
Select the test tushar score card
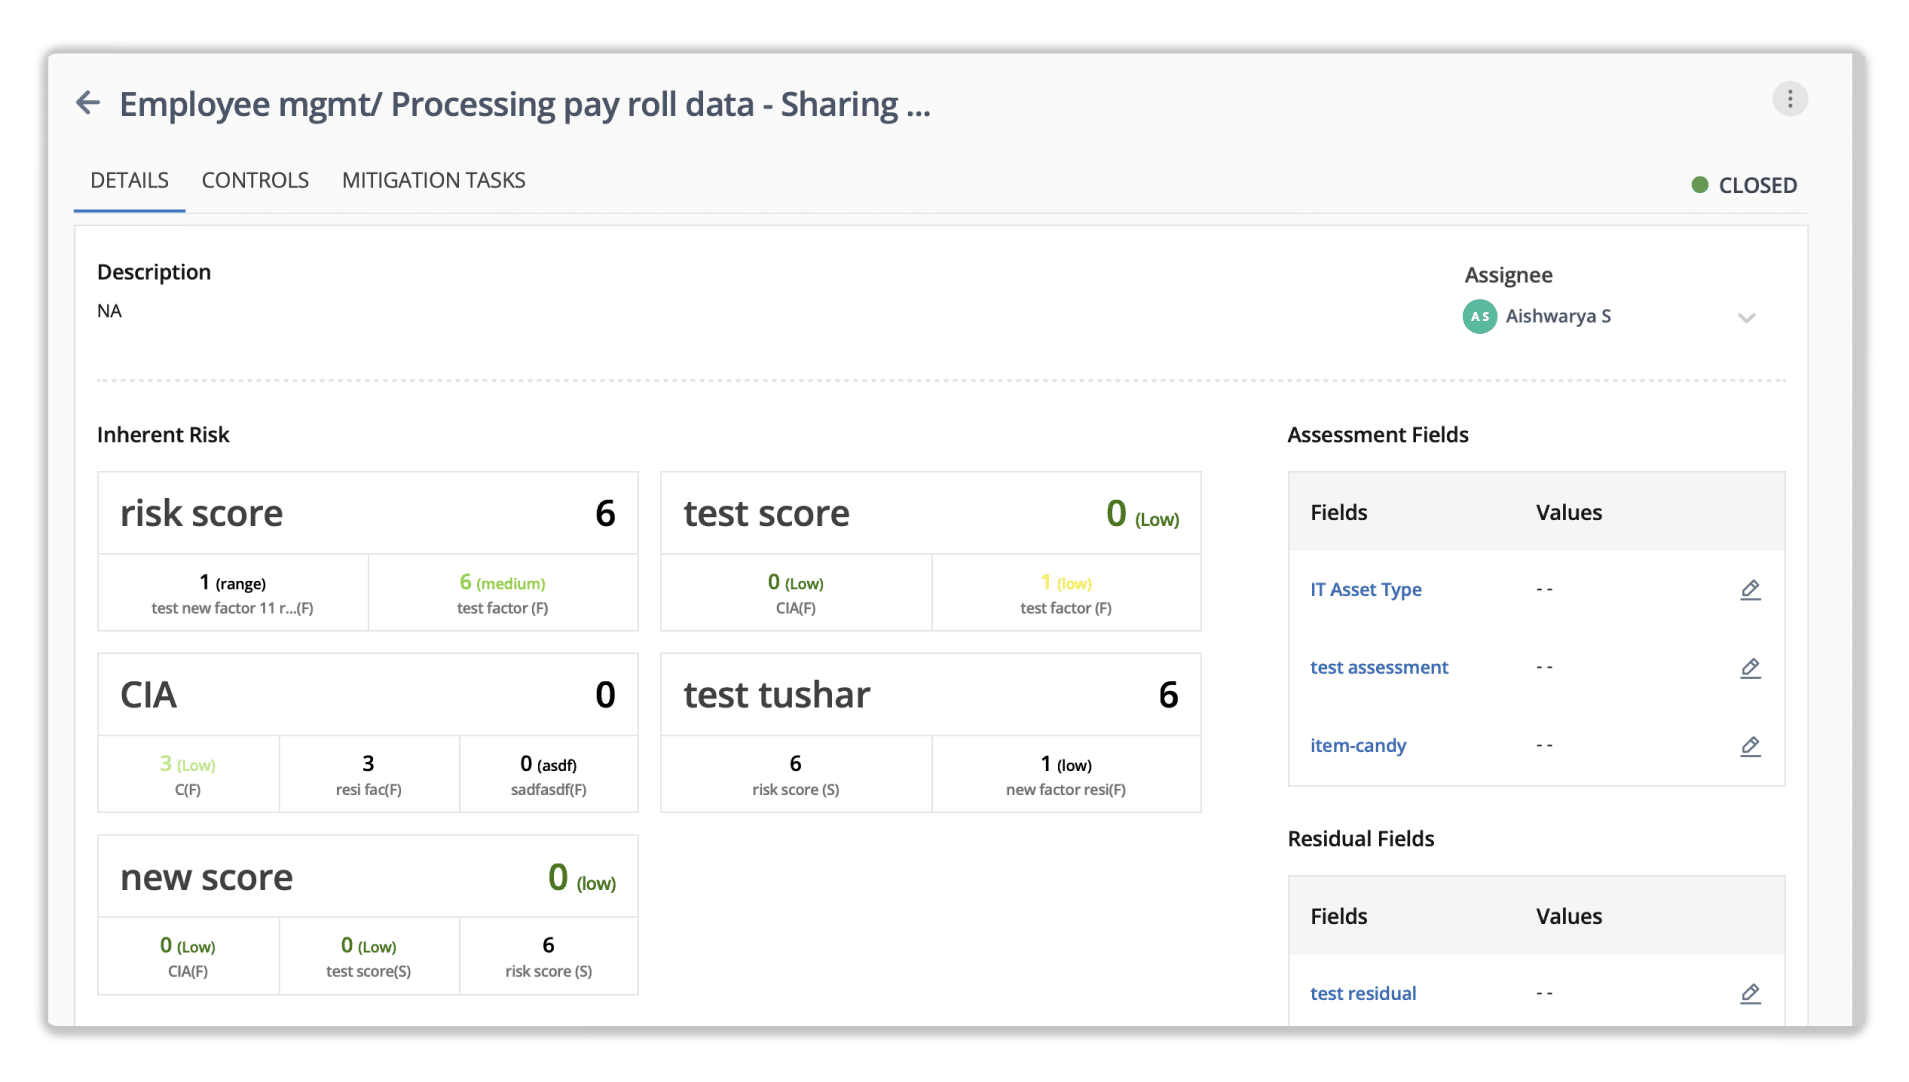[x=930, y=733]
